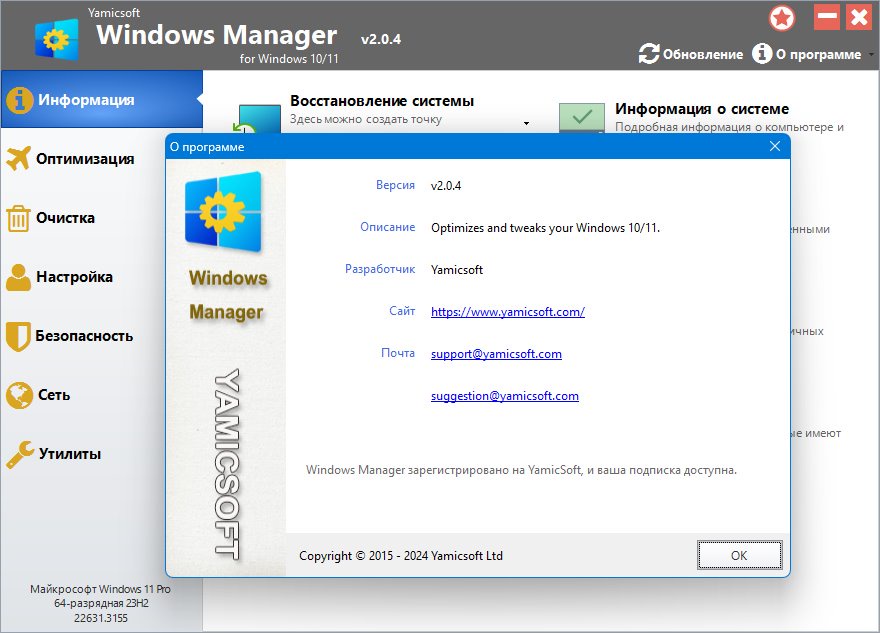Open the Сеть section
Screen dimensions: 880x633
[x=54, y=395]
